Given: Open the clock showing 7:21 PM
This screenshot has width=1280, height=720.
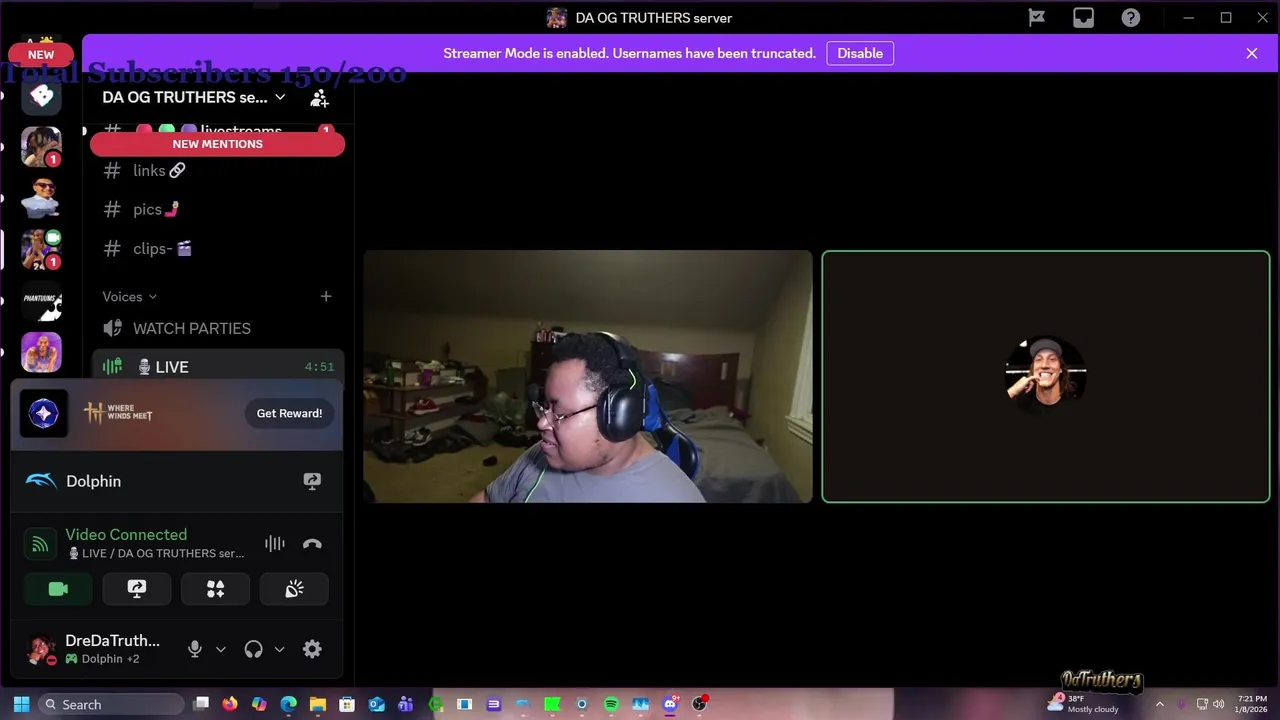Looking at the screenshot, I should (1252, 704).
